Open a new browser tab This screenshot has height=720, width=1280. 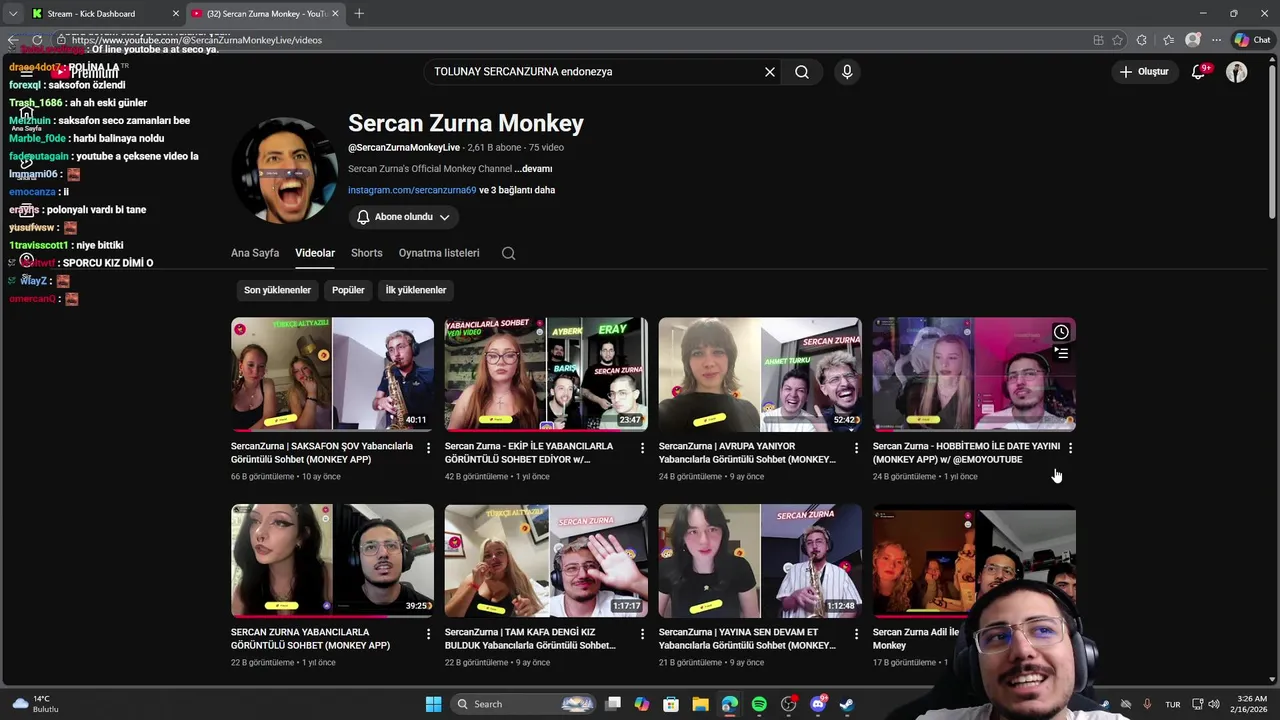[x=359, y=13]
